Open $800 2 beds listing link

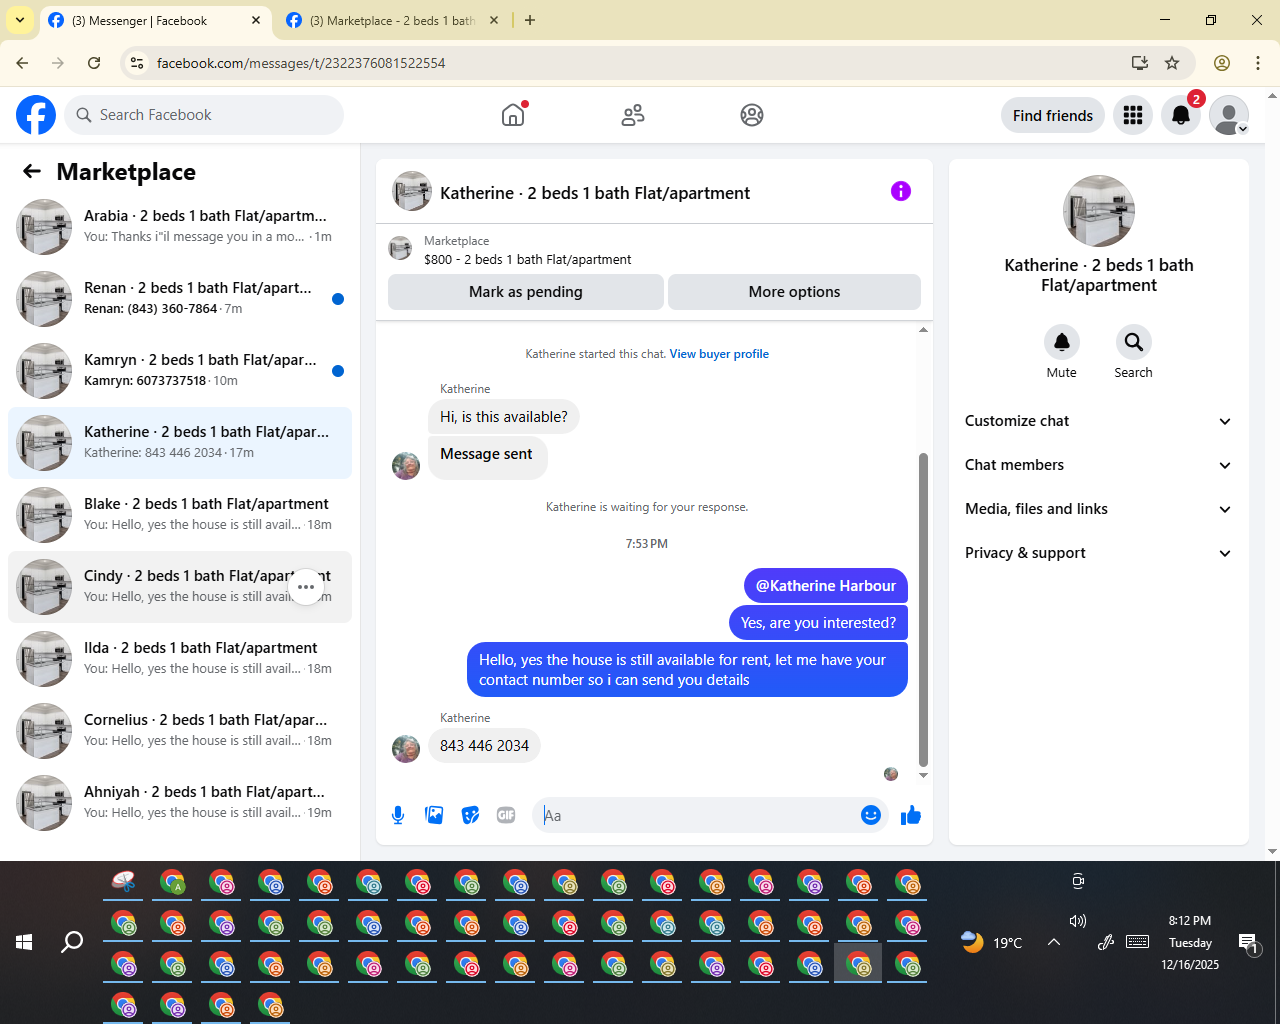[527, 259]
